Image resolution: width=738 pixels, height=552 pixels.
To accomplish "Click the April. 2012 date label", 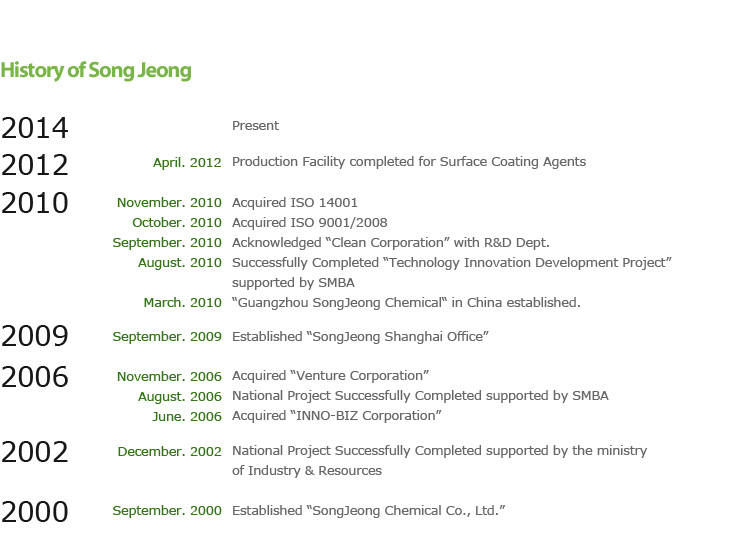I will click(187, 163).
